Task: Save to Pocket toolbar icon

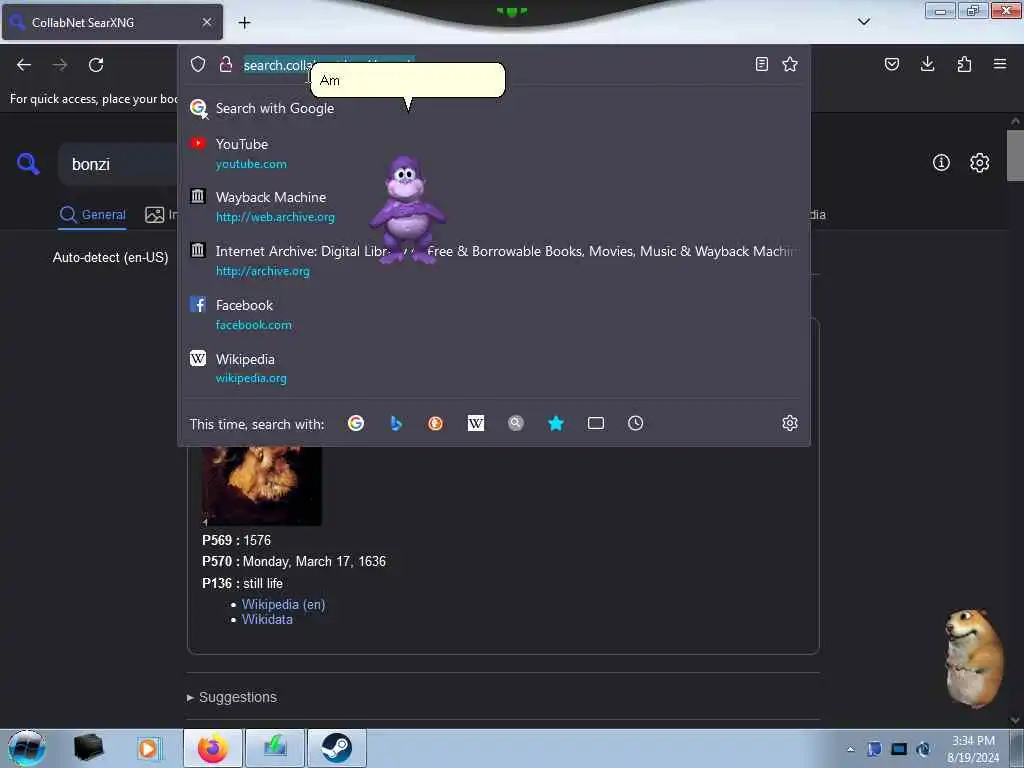Action: 892,64
